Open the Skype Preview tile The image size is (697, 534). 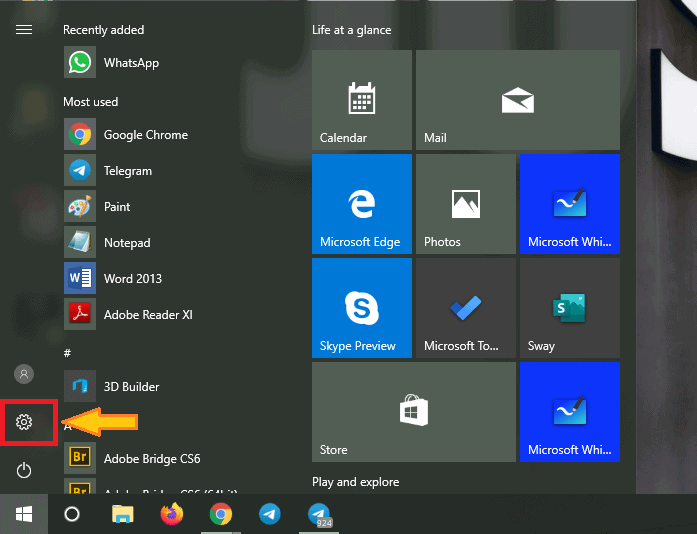tap(362, 308)
